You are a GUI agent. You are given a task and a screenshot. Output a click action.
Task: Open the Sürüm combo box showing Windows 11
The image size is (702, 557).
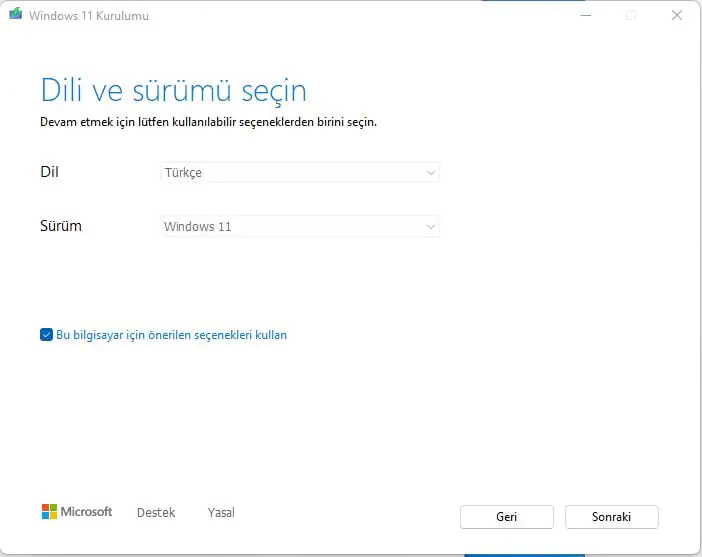coord(298,227)
